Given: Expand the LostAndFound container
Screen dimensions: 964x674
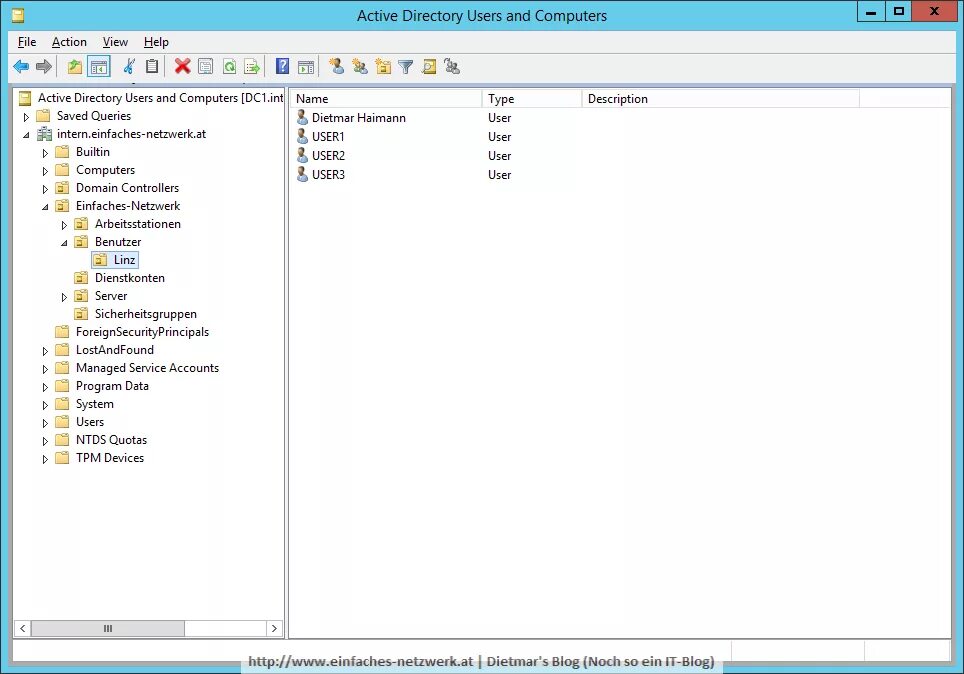Looking at the screenshot, I should (45, 351).
